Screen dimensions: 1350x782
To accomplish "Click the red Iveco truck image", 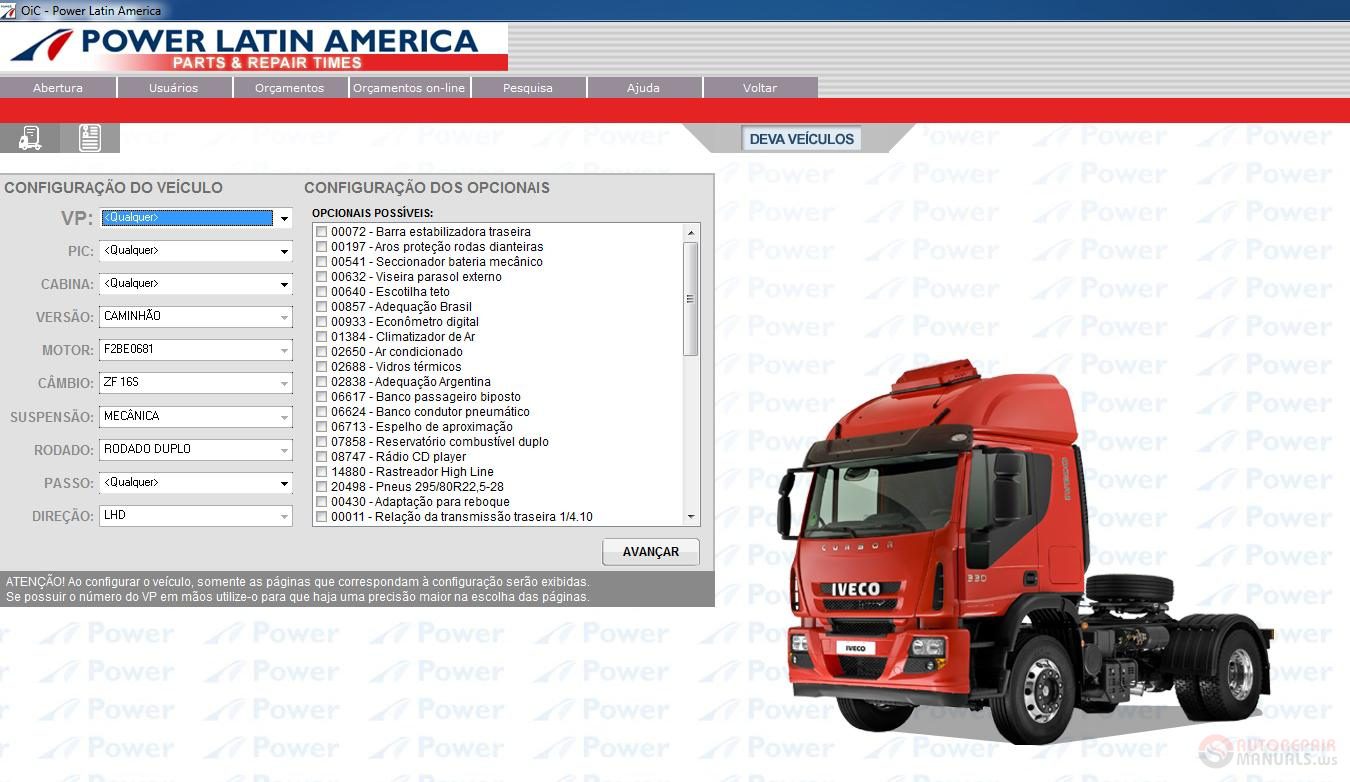I will point(1025,550).
